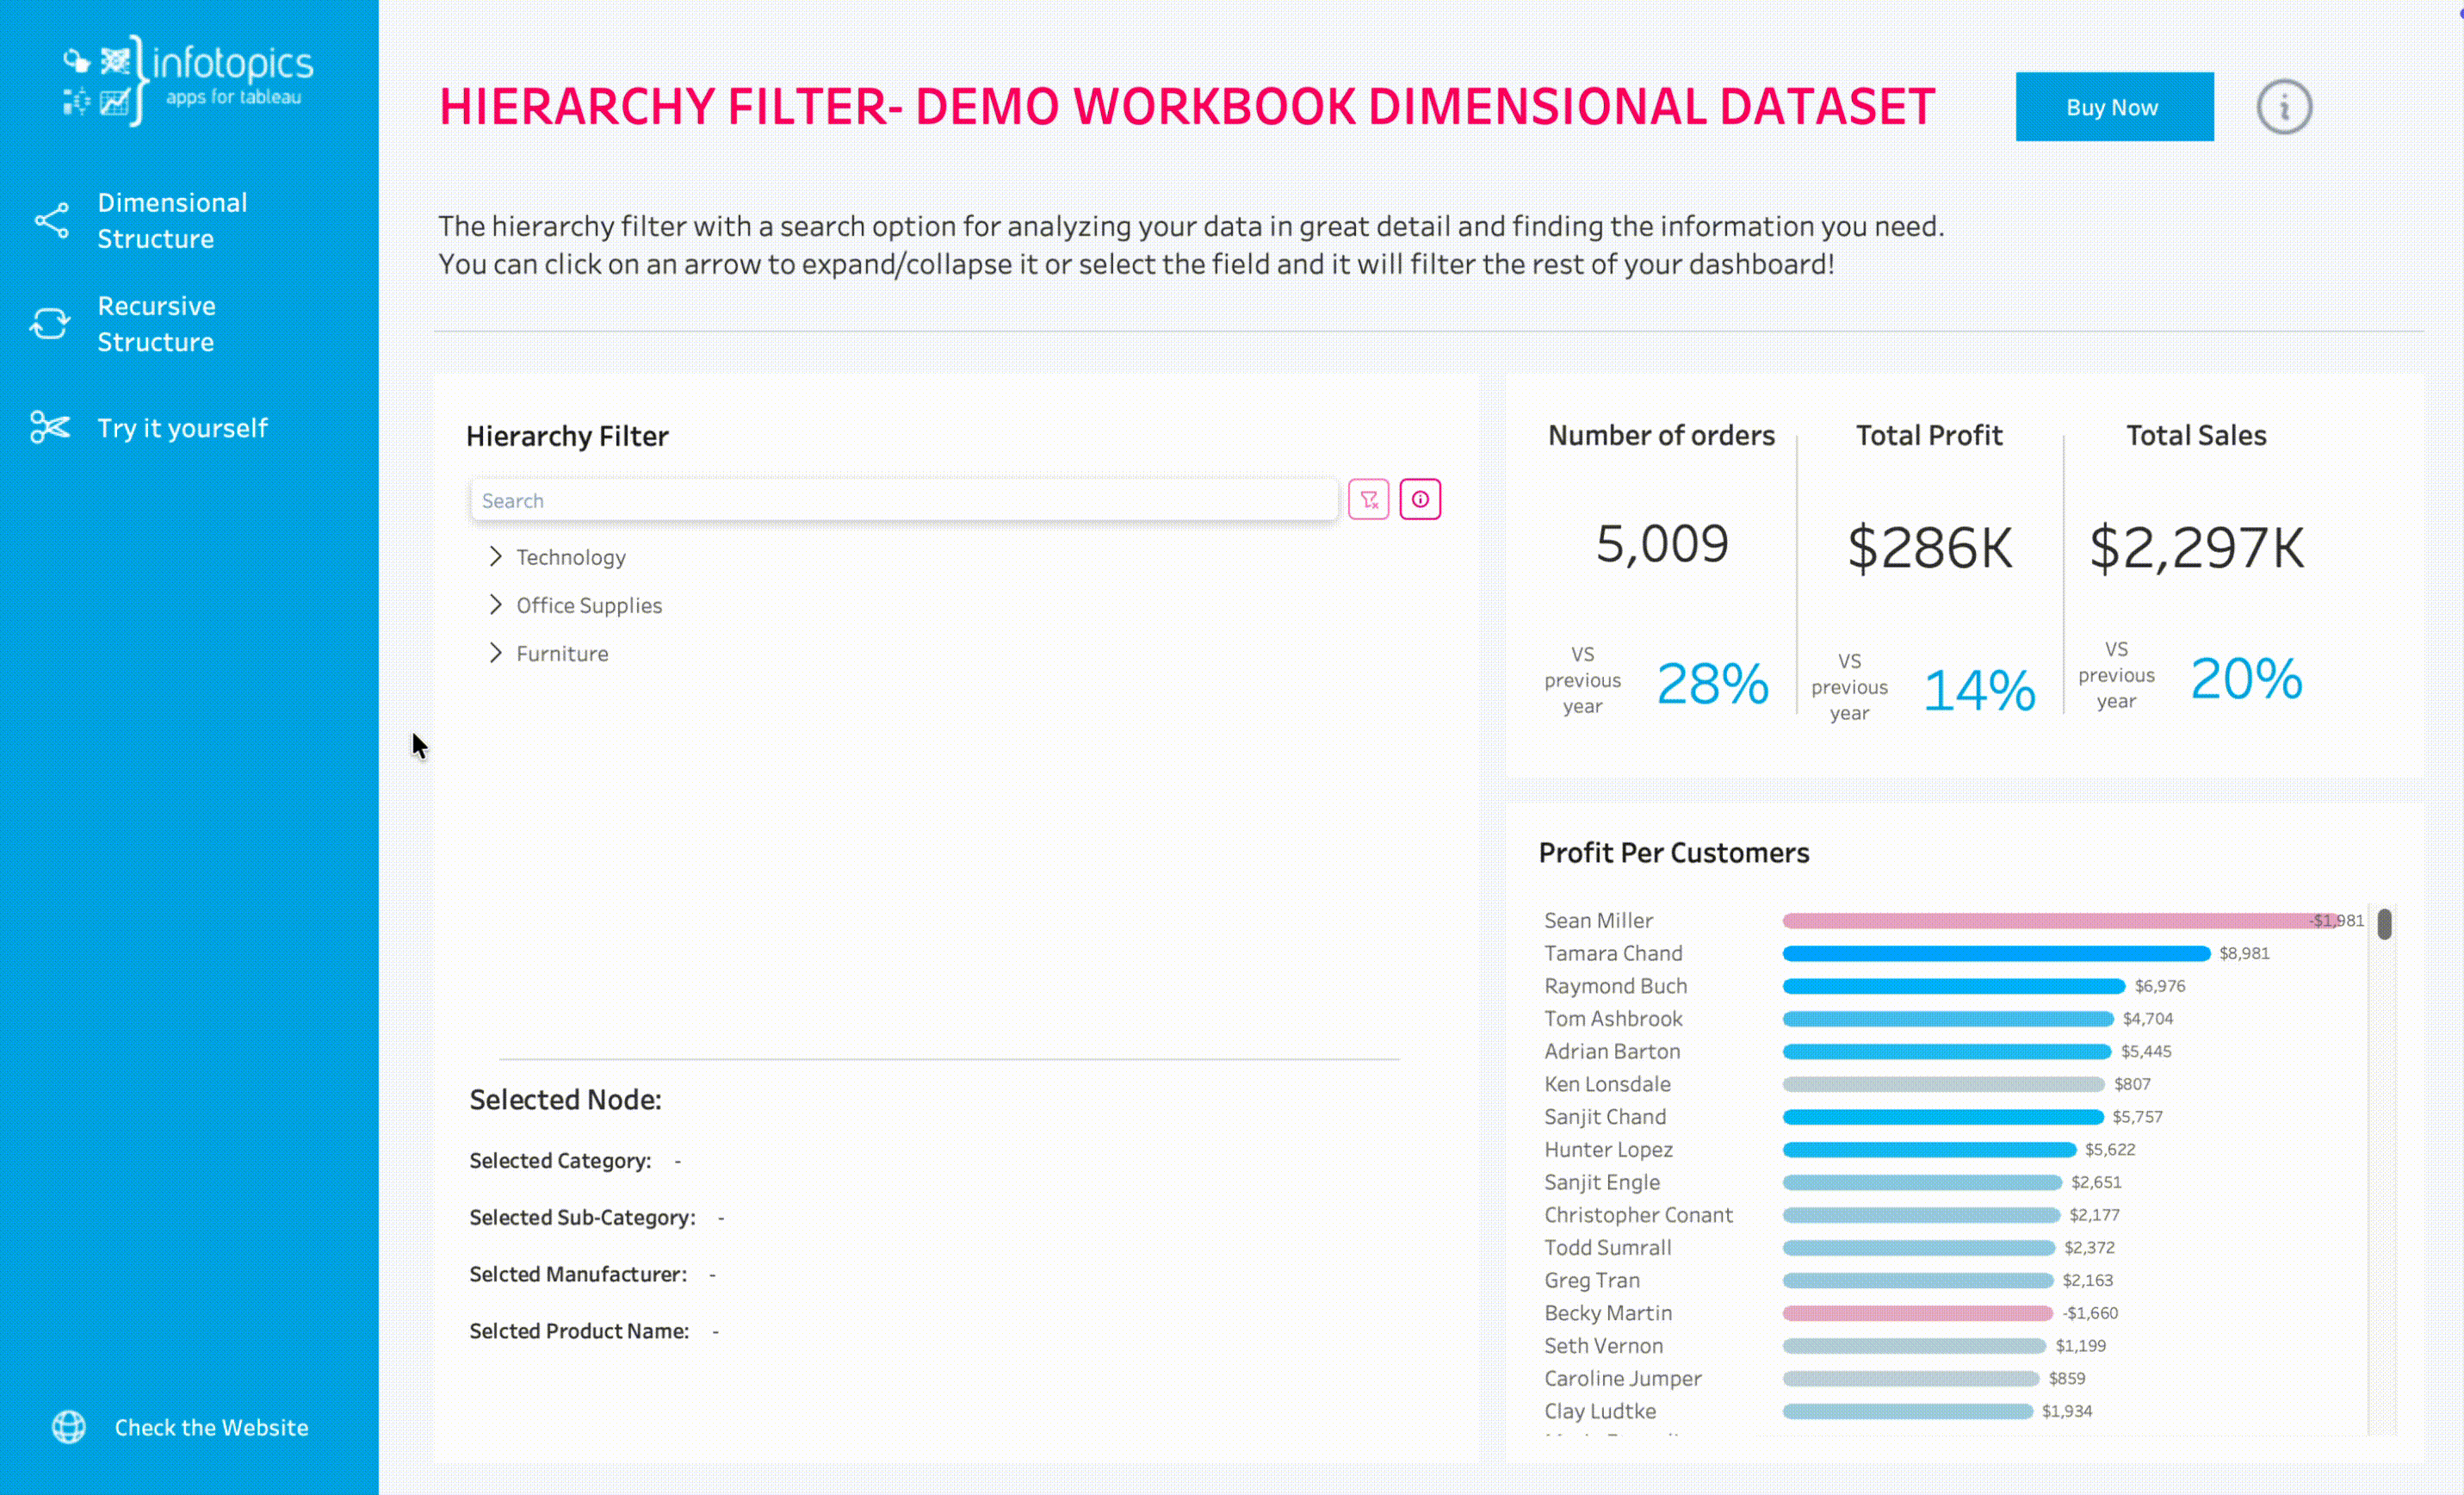Click the Profit Per Customers scrollbar handle
Viewport: 2464px width, 1495px height.
2384,923
